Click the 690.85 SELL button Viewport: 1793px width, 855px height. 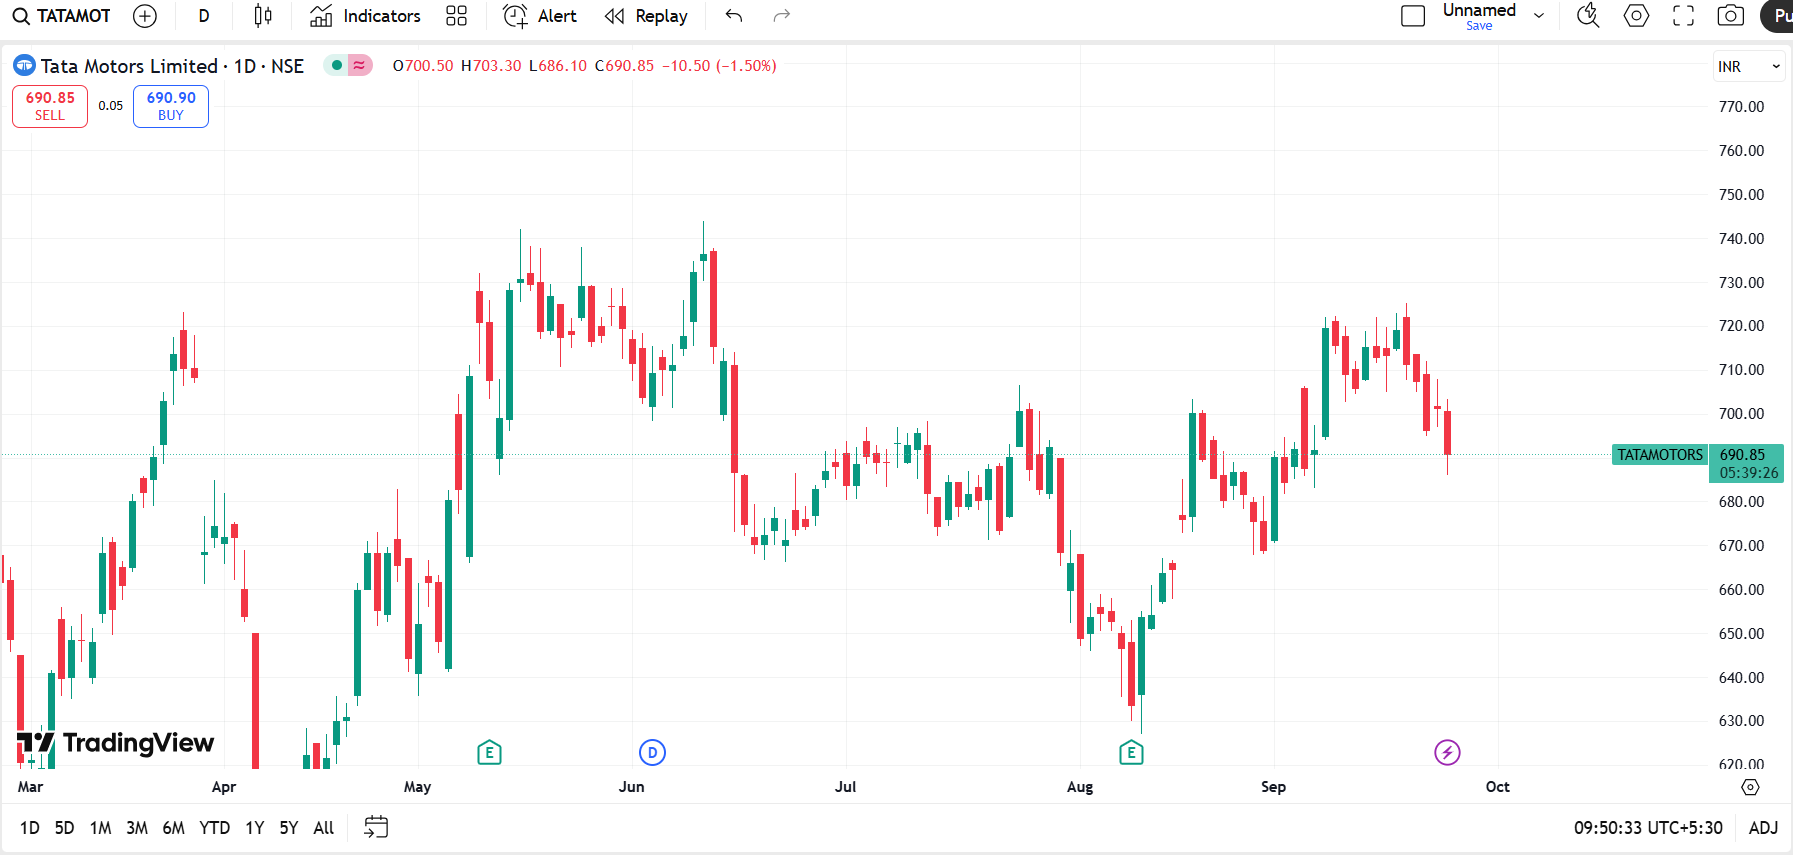pyautogui.click(x=50, y=106)
